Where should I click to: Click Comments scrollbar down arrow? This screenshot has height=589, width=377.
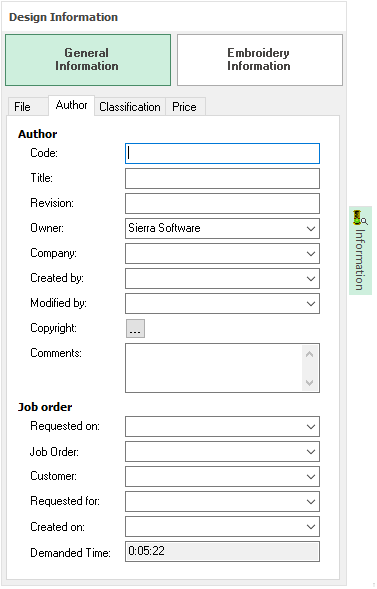tap(310, 383)
